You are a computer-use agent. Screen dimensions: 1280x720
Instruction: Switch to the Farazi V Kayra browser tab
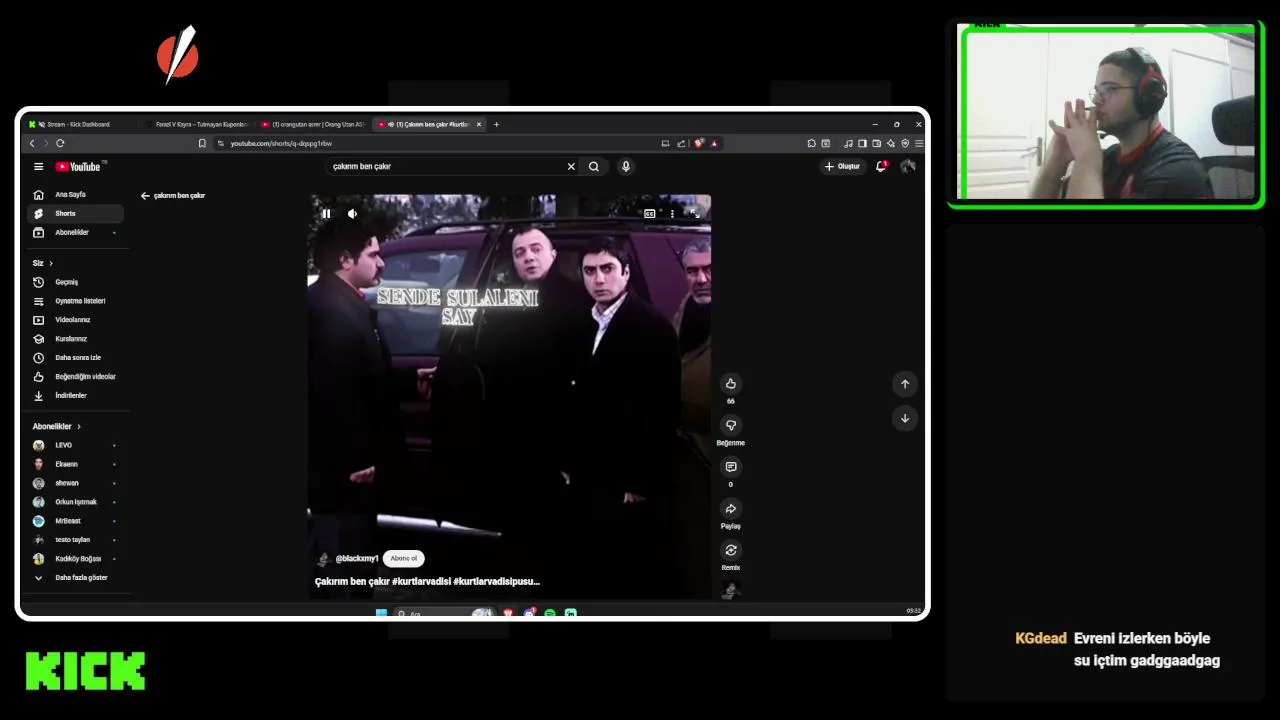(197, 124)
